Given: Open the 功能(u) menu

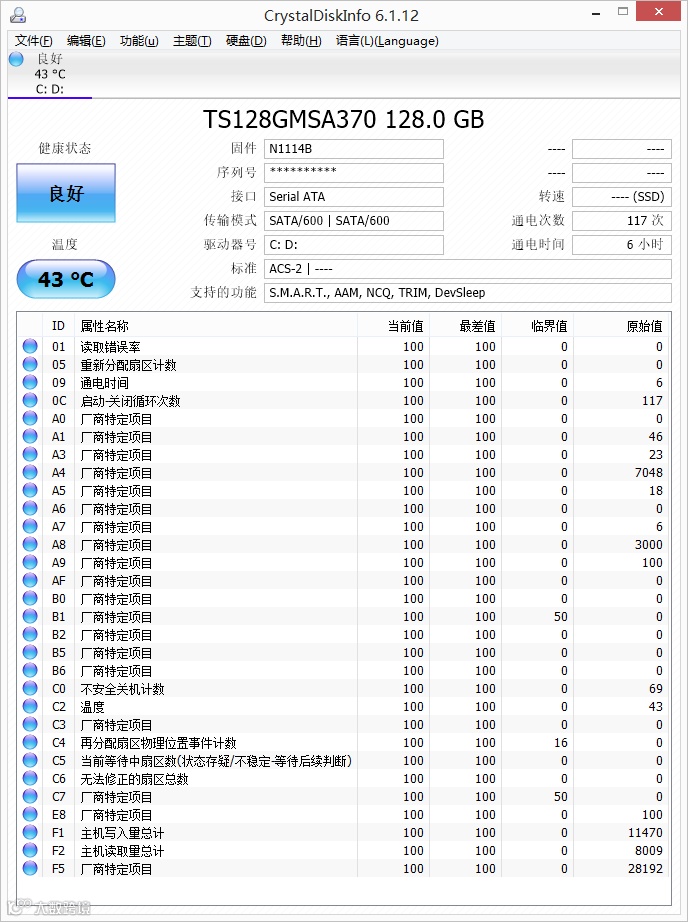Looking at the screenshot, I should 139,41.
